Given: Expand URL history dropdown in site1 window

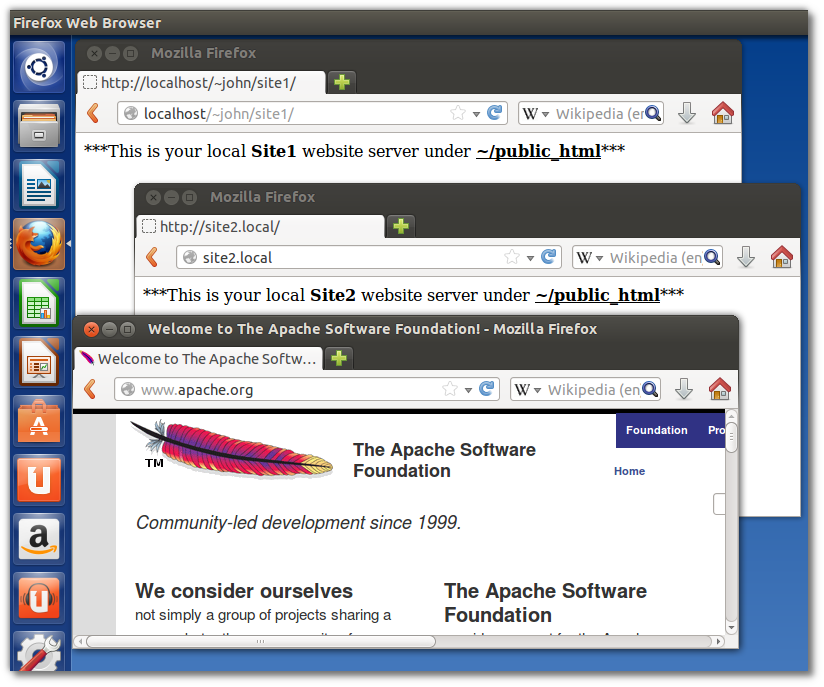Looking at the screenshot, I should [476, 114].
